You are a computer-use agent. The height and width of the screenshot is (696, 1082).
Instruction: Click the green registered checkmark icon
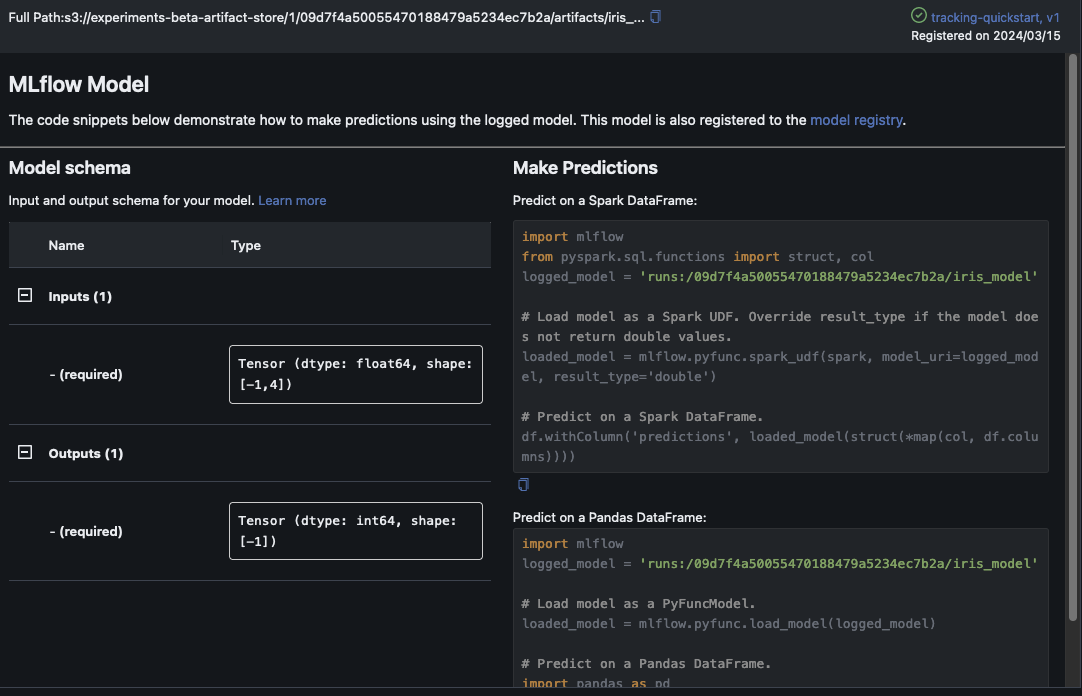[x=918, y=15]
